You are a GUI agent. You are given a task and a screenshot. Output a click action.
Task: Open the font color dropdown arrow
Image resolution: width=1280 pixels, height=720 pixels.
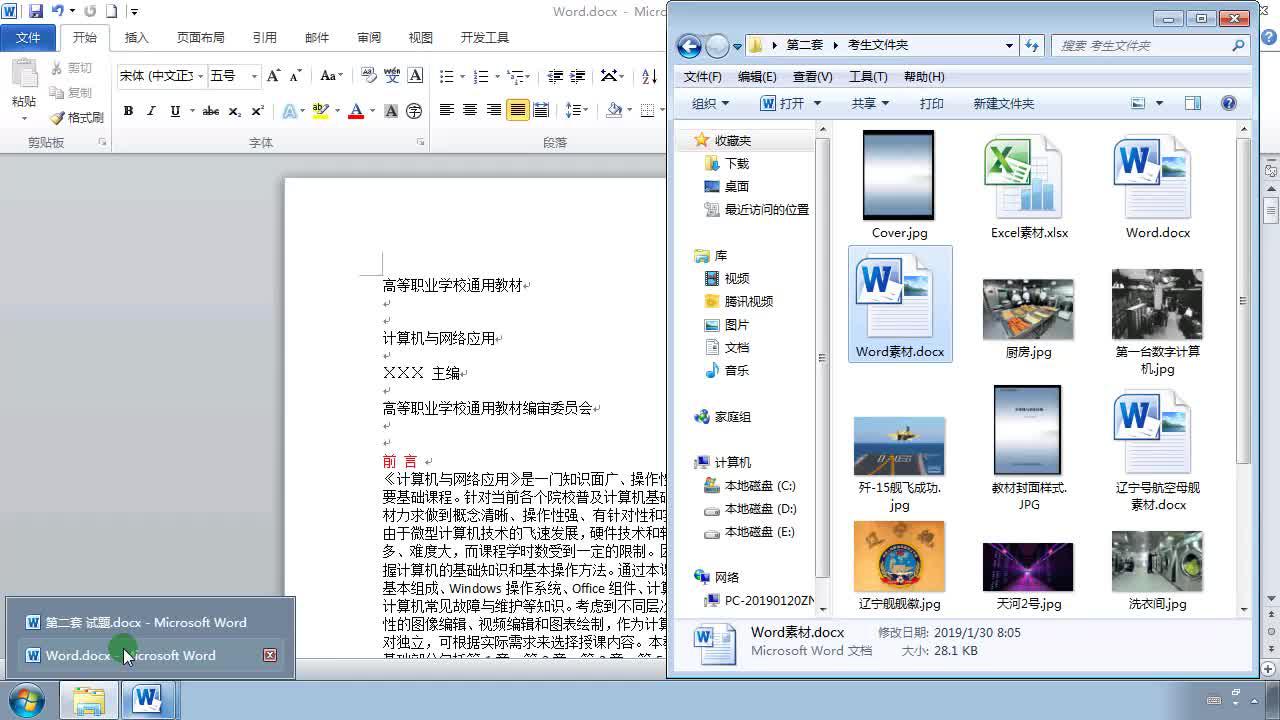tap(371, 111)
